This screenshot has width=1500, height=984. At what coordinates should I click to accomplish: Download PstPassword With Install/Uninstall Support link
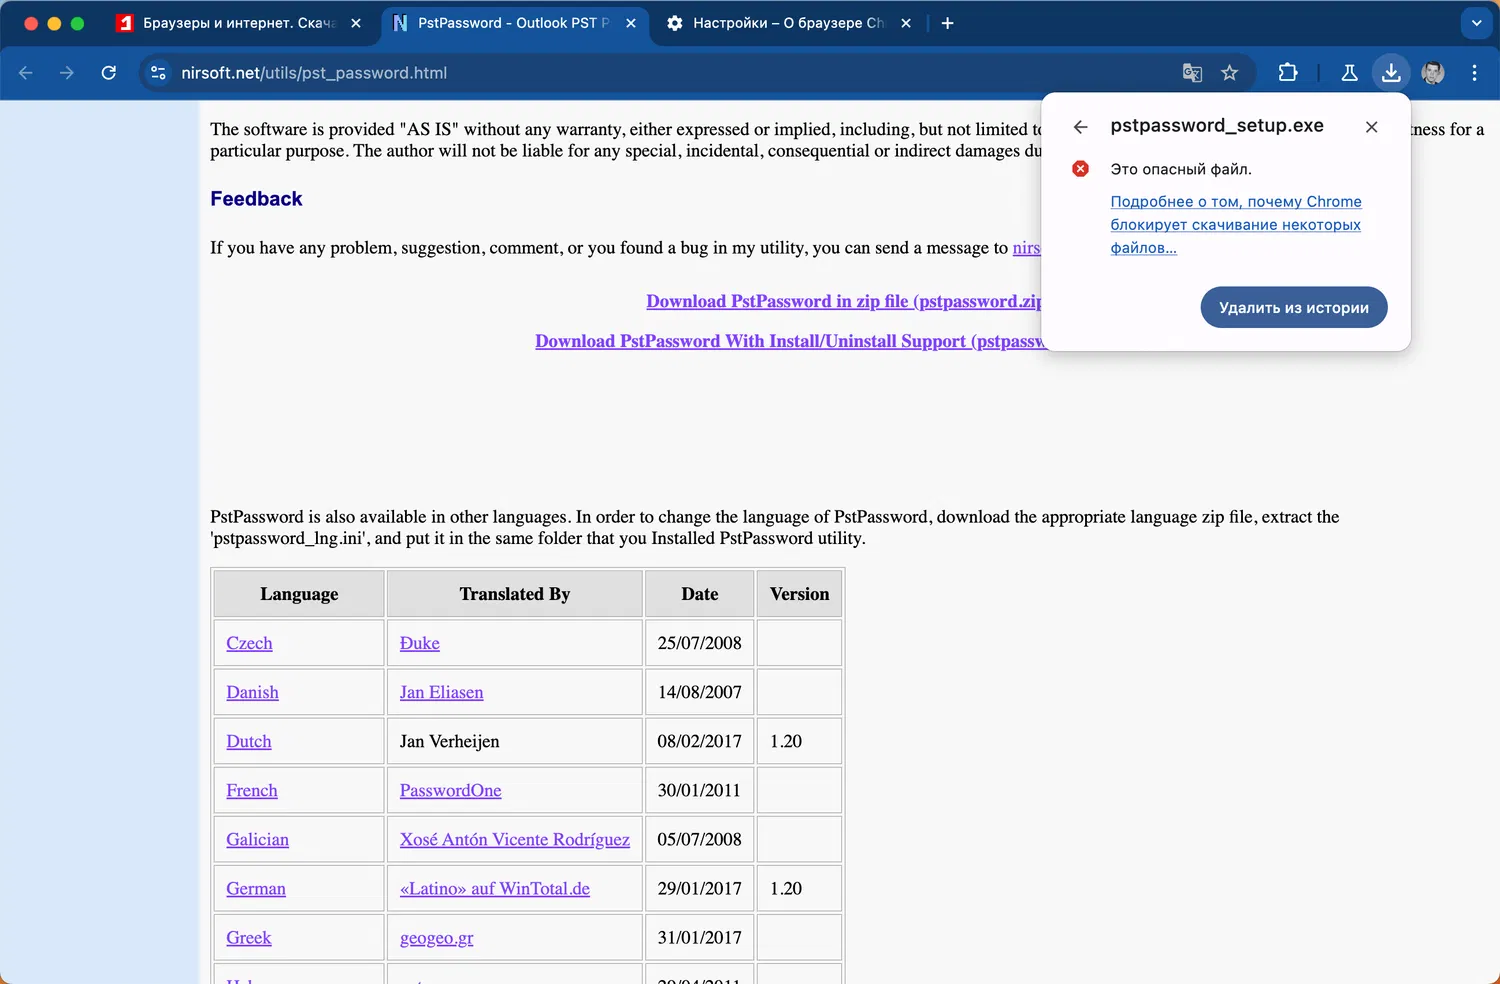pos(789,341)
